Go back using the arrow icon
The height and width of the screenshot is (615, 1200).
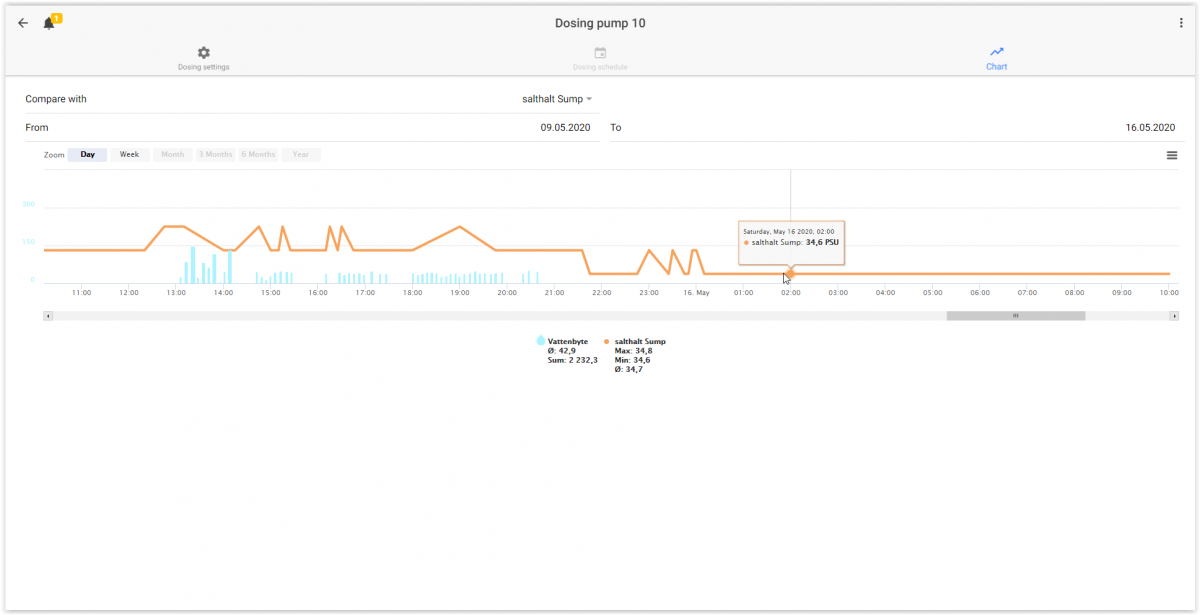pos(23,23)
